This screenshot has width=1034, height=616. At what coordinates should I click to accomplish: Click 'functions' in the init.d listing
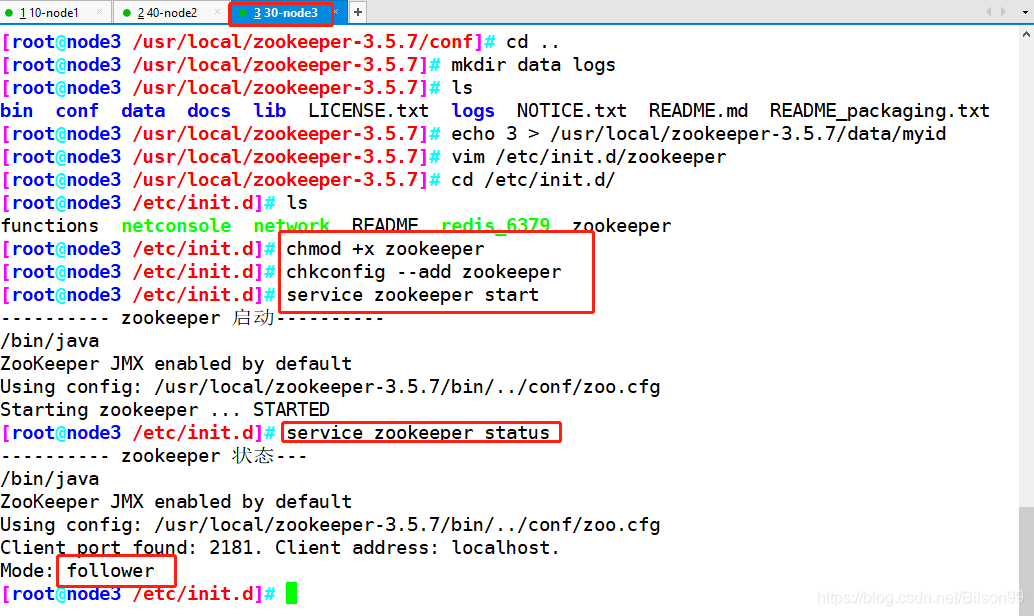(x=49, y=226)
